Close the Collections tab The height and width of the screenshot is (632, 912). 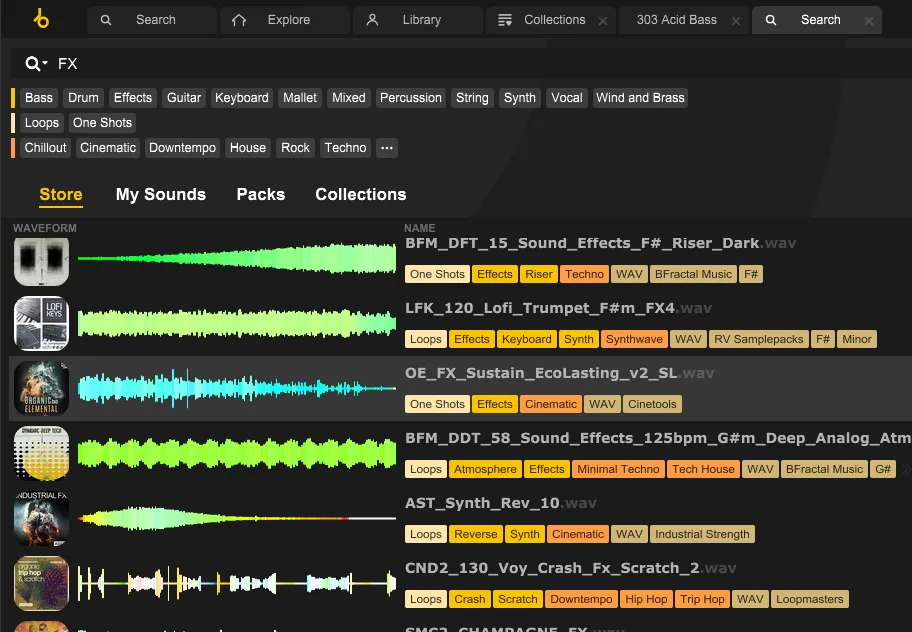pos(602,21)
